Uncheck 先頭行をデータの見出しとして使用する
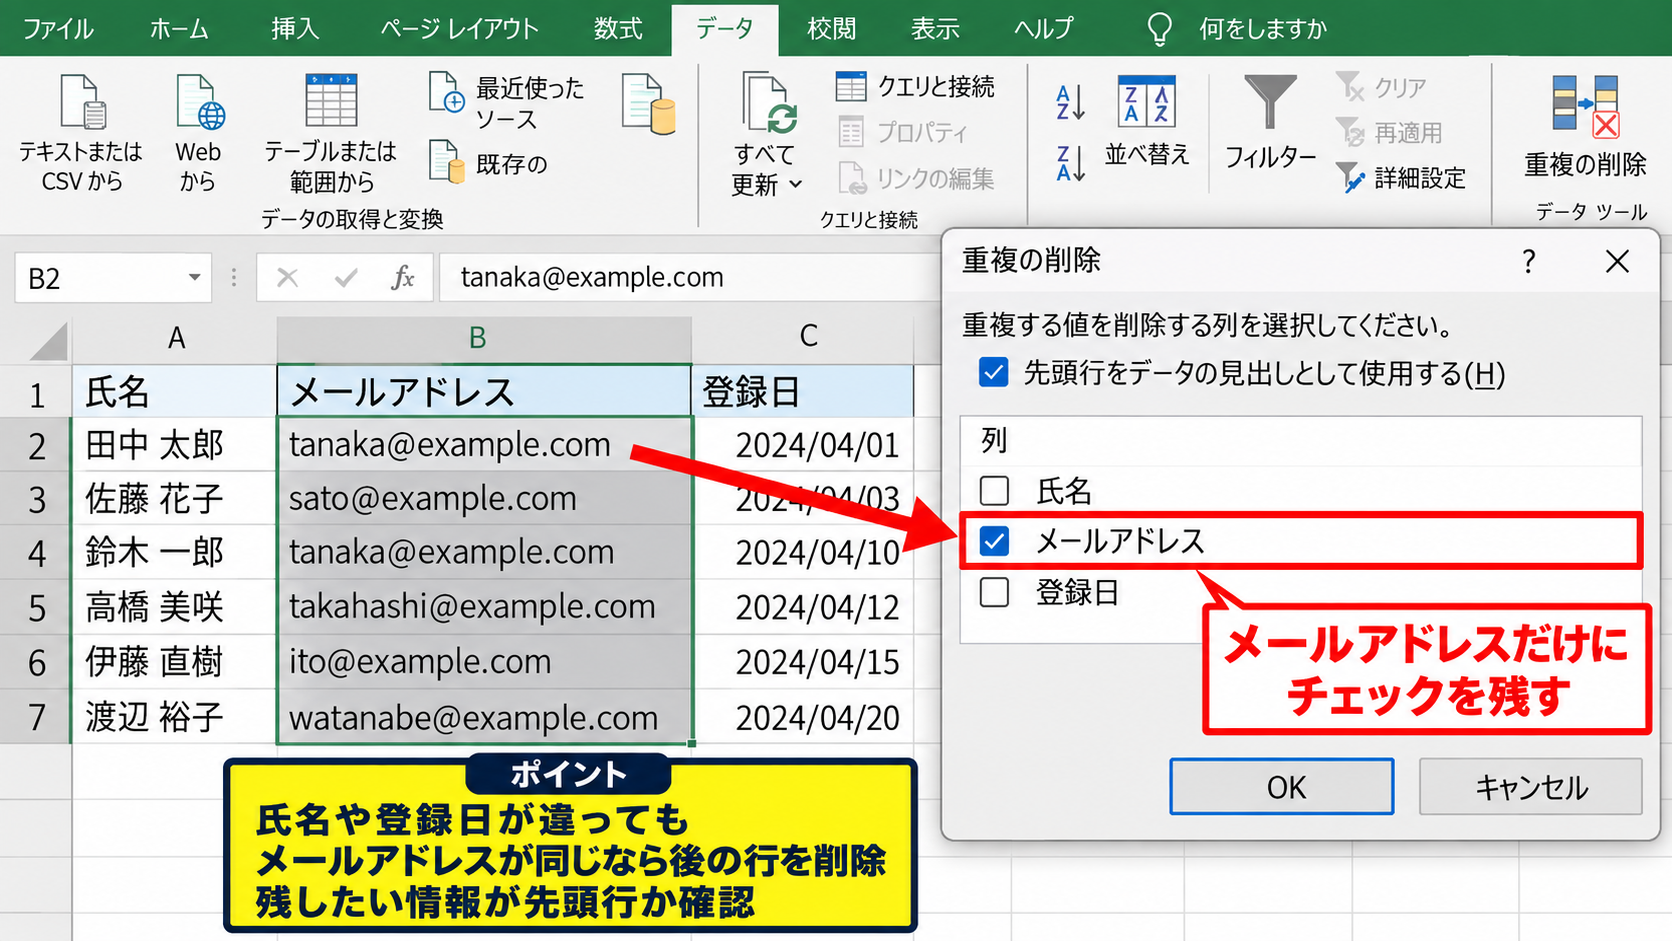 (x=993, y=373)
